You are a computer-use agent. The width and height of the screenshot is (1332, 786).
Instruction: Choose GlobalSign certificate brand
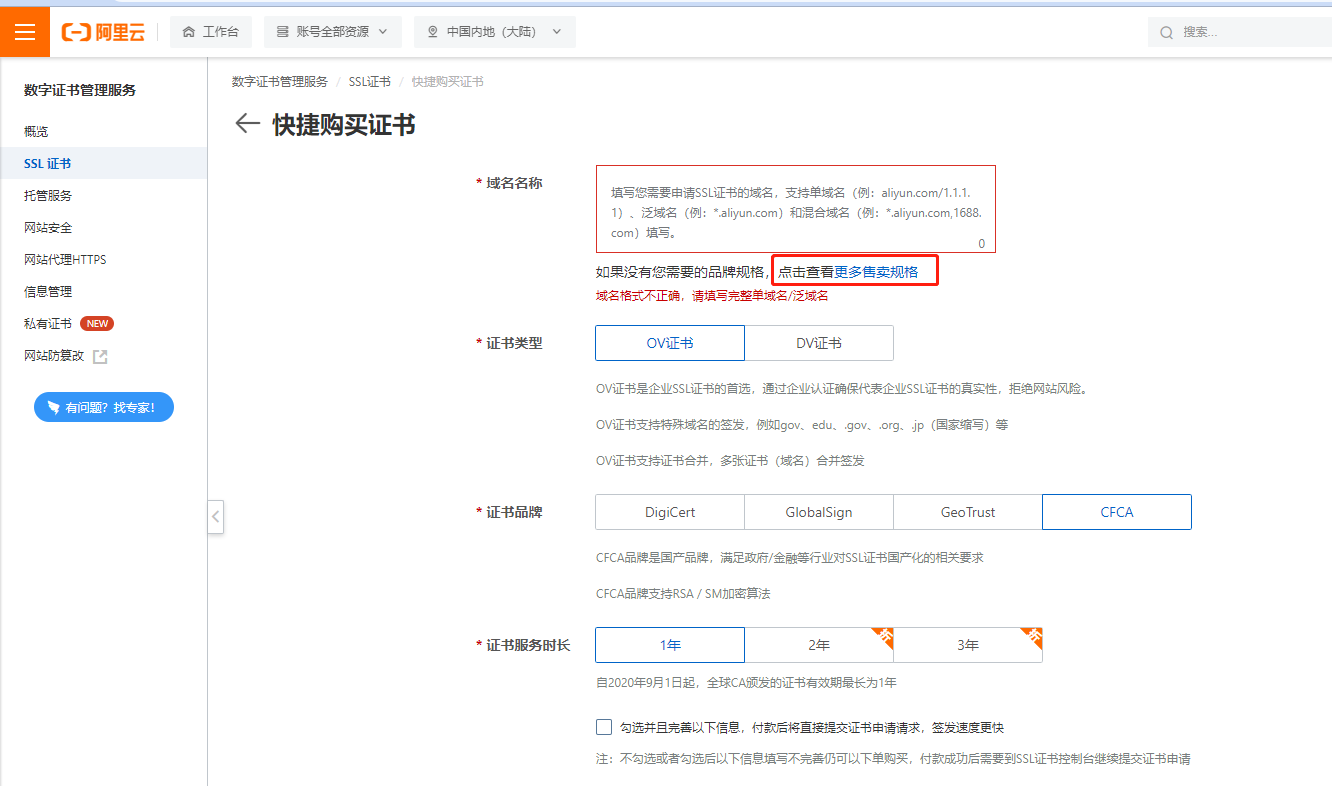pyautogui.click(x=819, y=512)
